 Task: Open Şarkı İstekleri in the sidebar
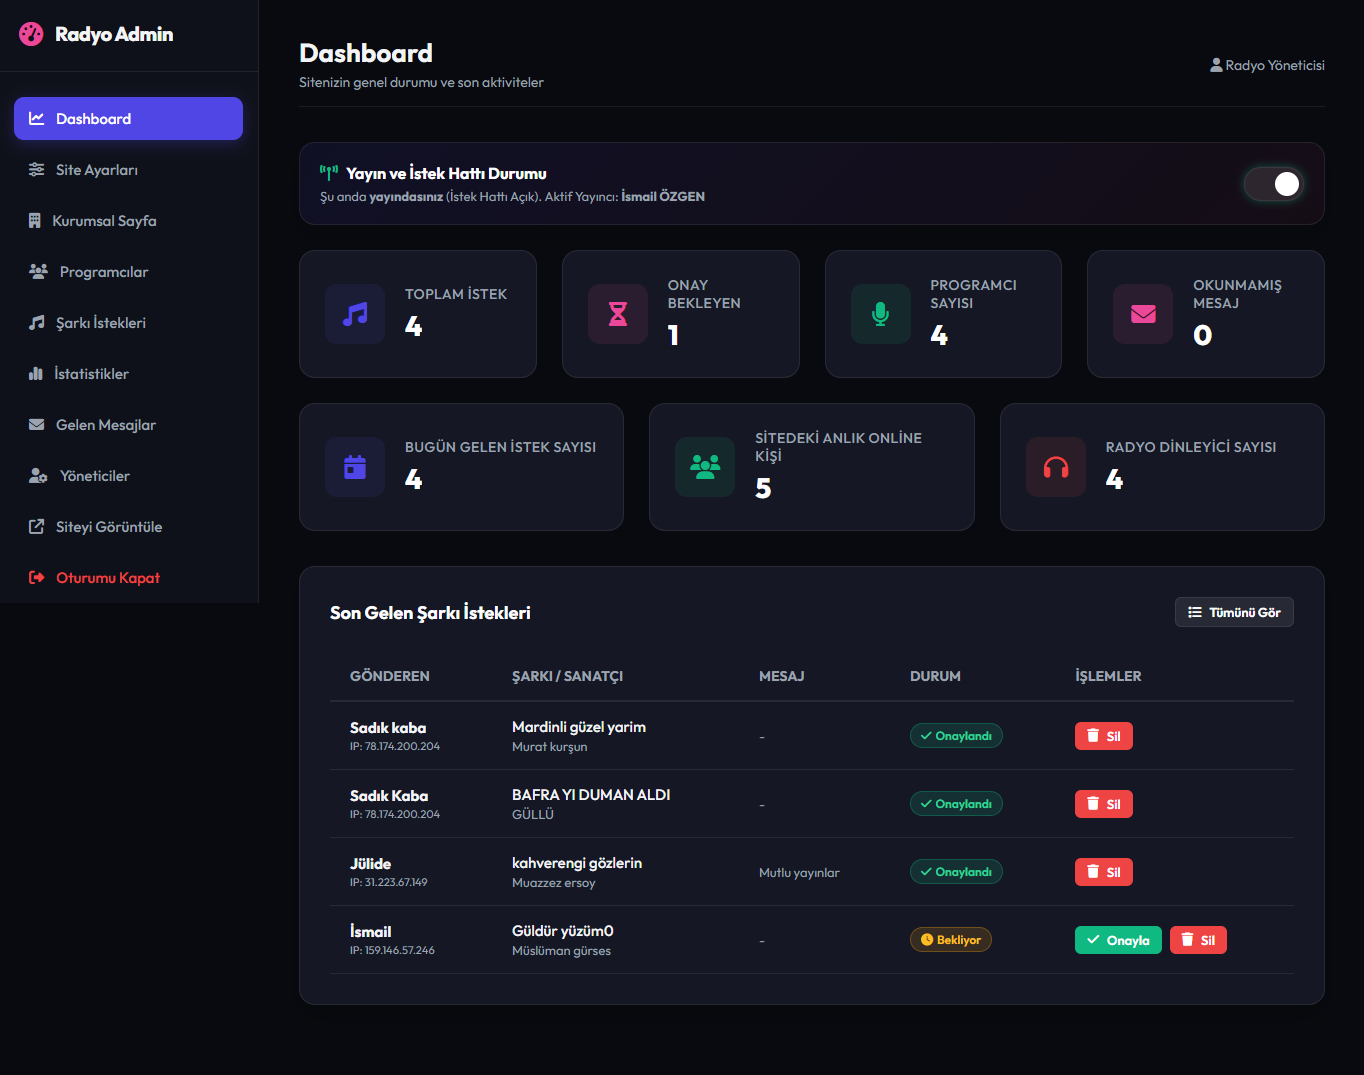[x=128, y=323]
